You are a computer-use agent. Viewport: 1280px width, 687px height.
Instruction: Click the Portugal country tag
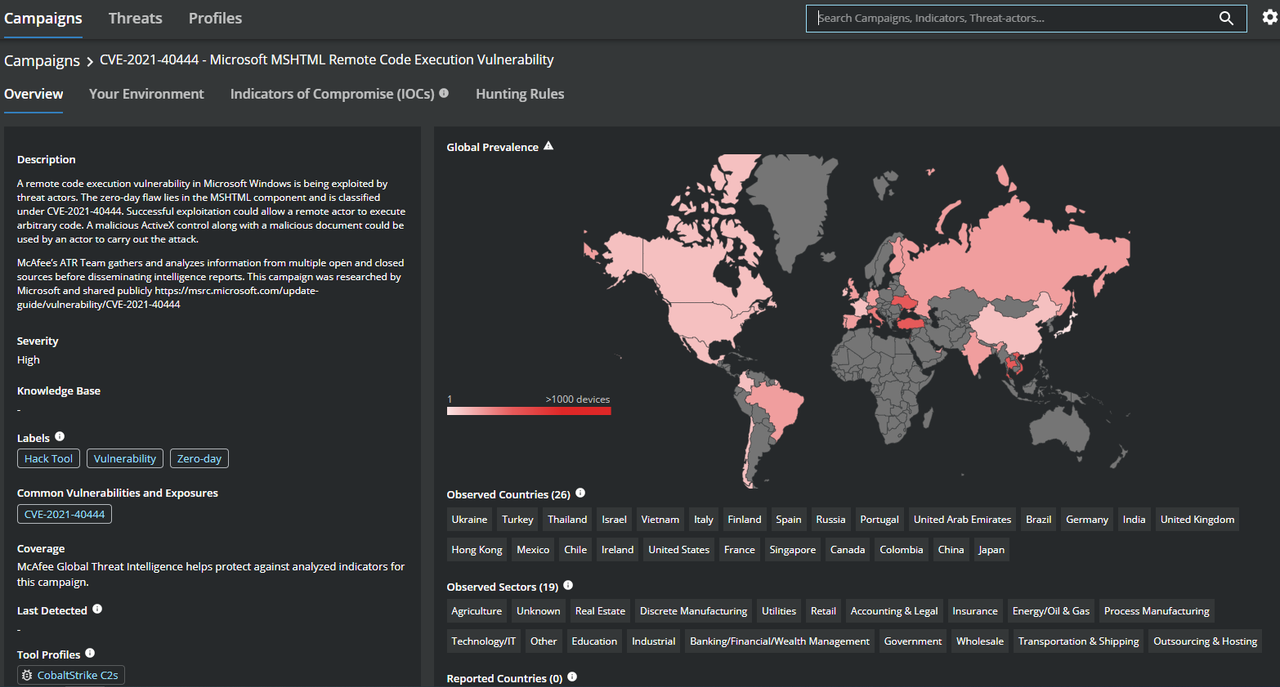[880, 520]
